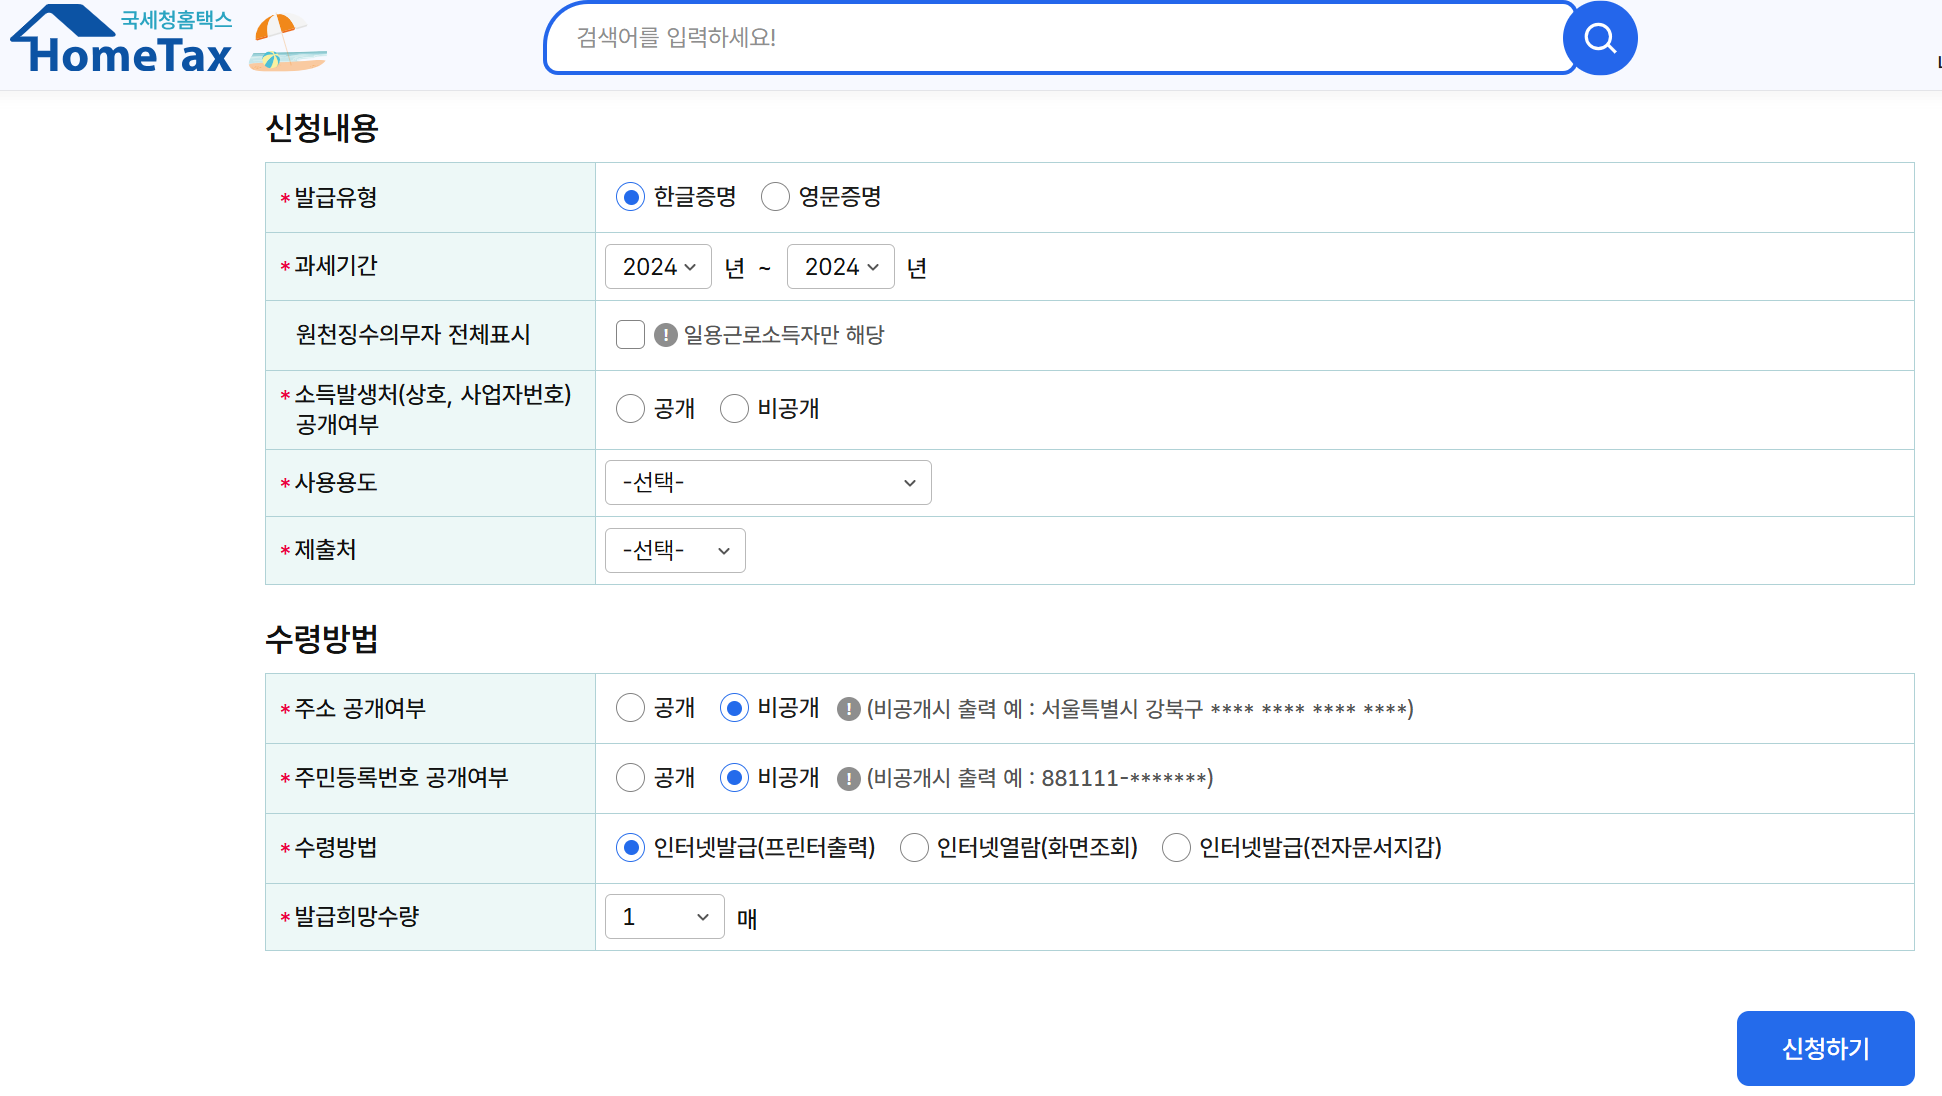Image resolution: width=1942 pixels, height=1096 pixels.
Task: Open the 발급희망수량 quantity dropdown
Action: click(664, 917)
